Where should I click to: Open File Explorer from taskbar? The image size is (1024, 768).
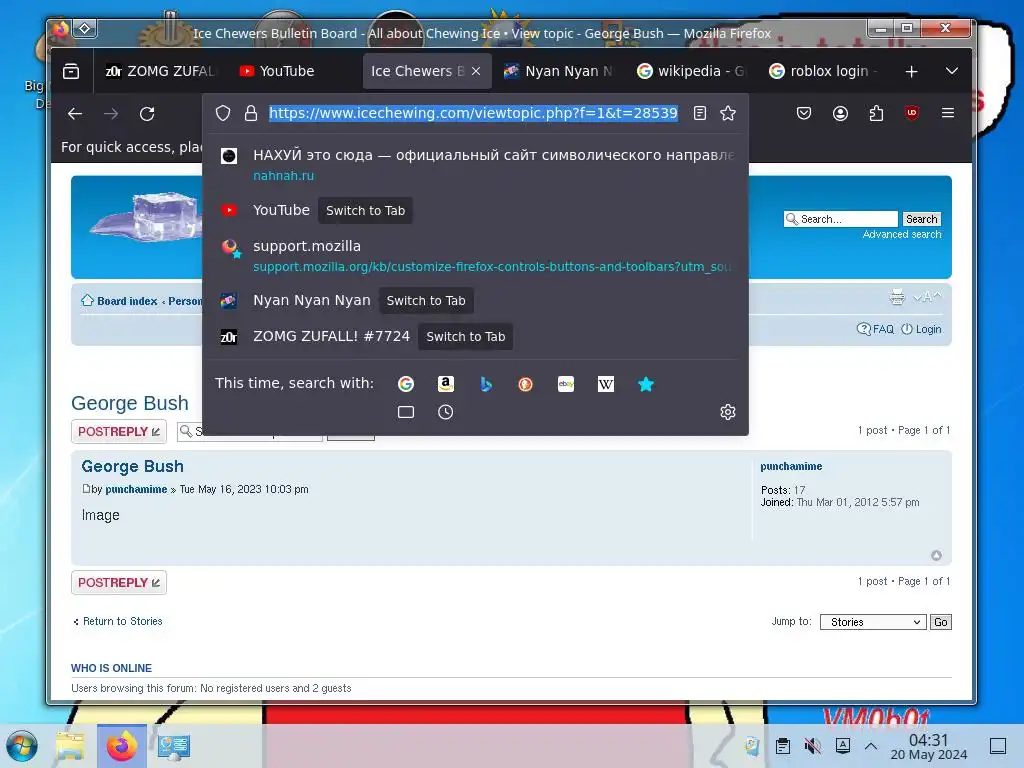click(x=70, y=746)
